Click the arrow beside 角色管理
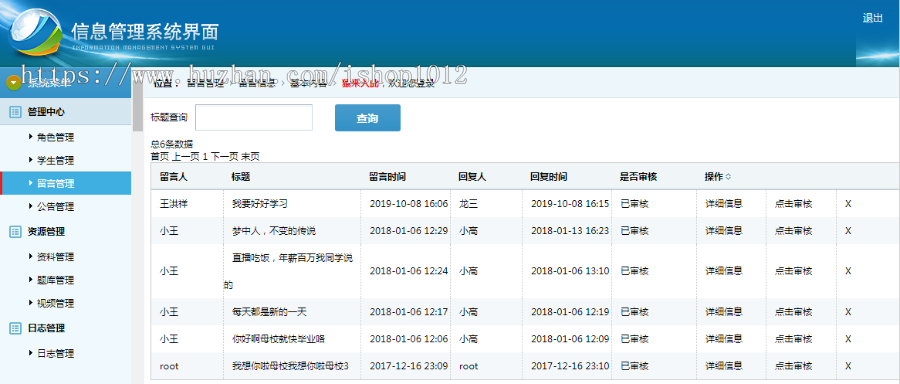900x384 pixels. (30, 137)
